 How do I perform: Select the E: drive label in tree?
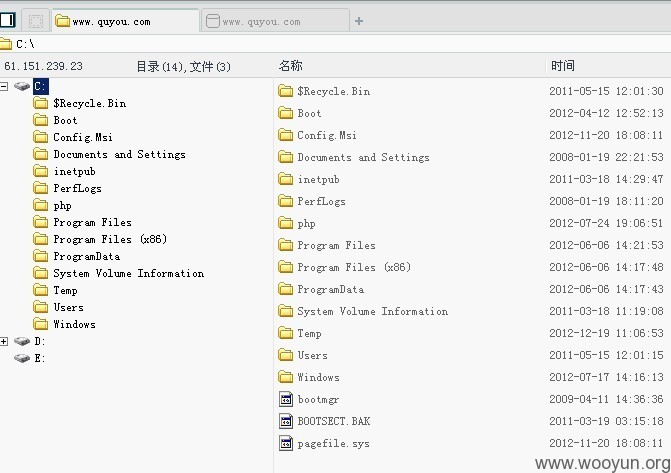[x=39, y=358]
